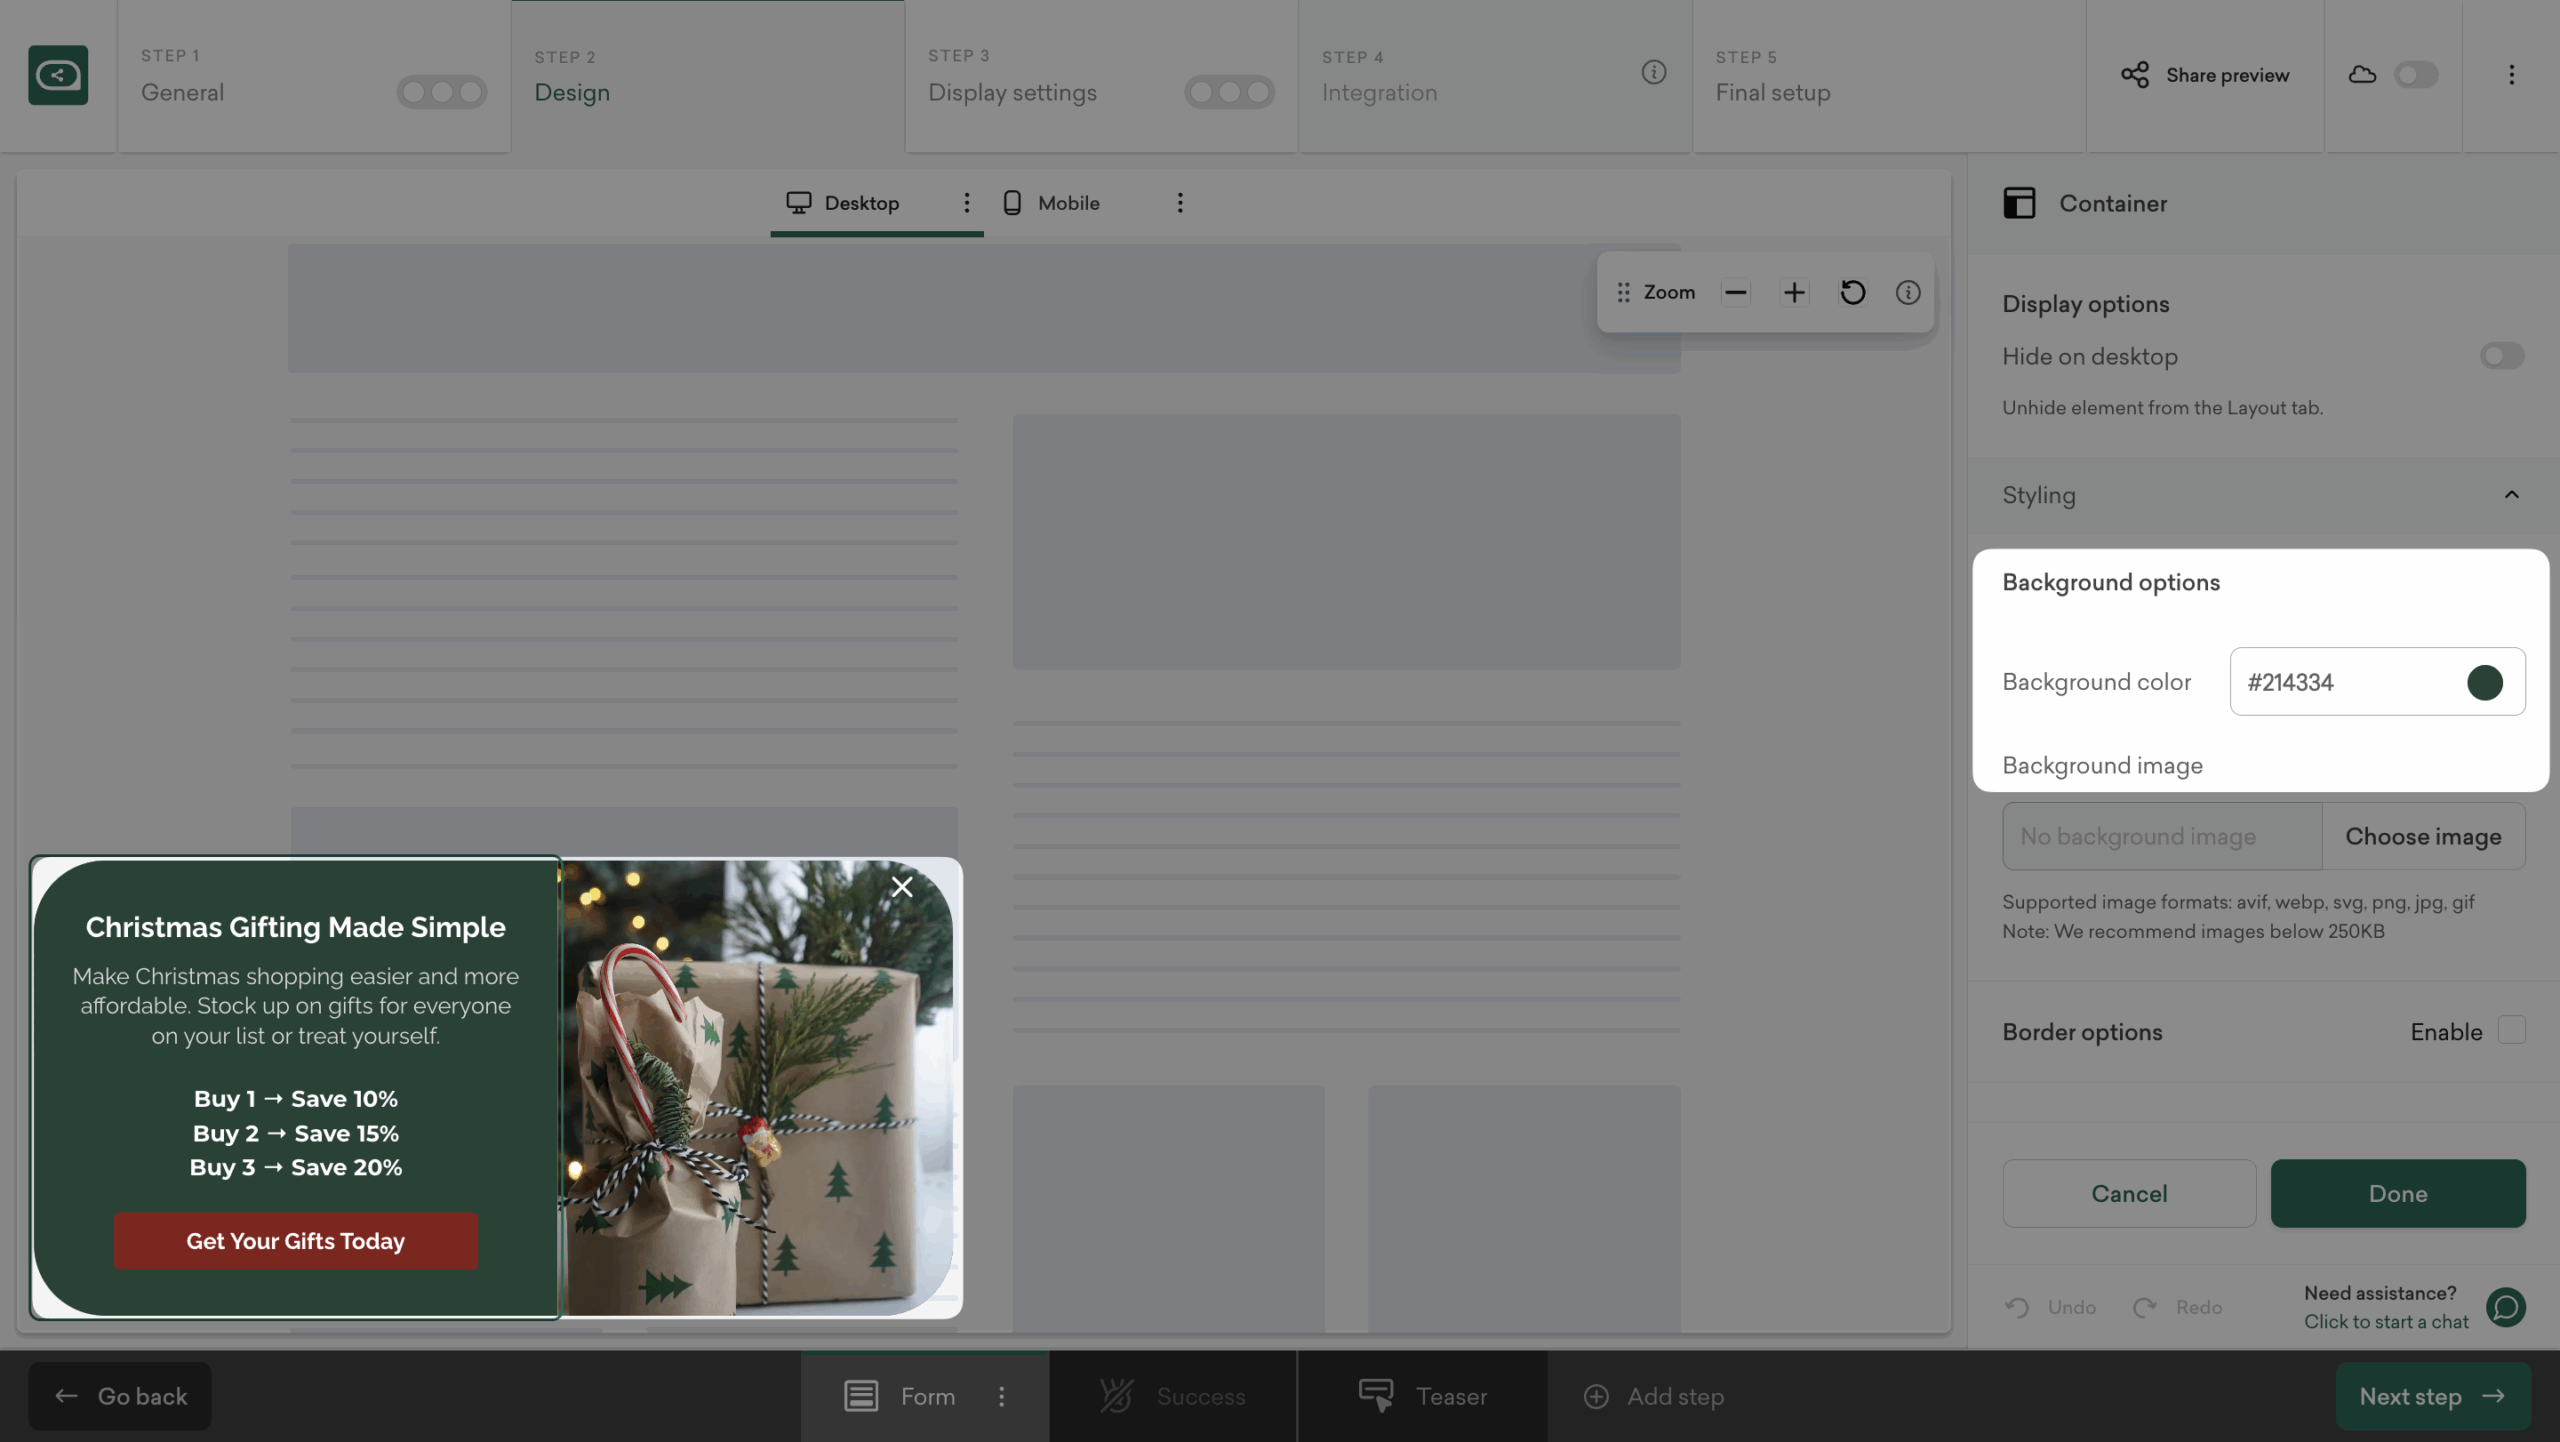Open the zoom info icon

[x=1908, y=292]
